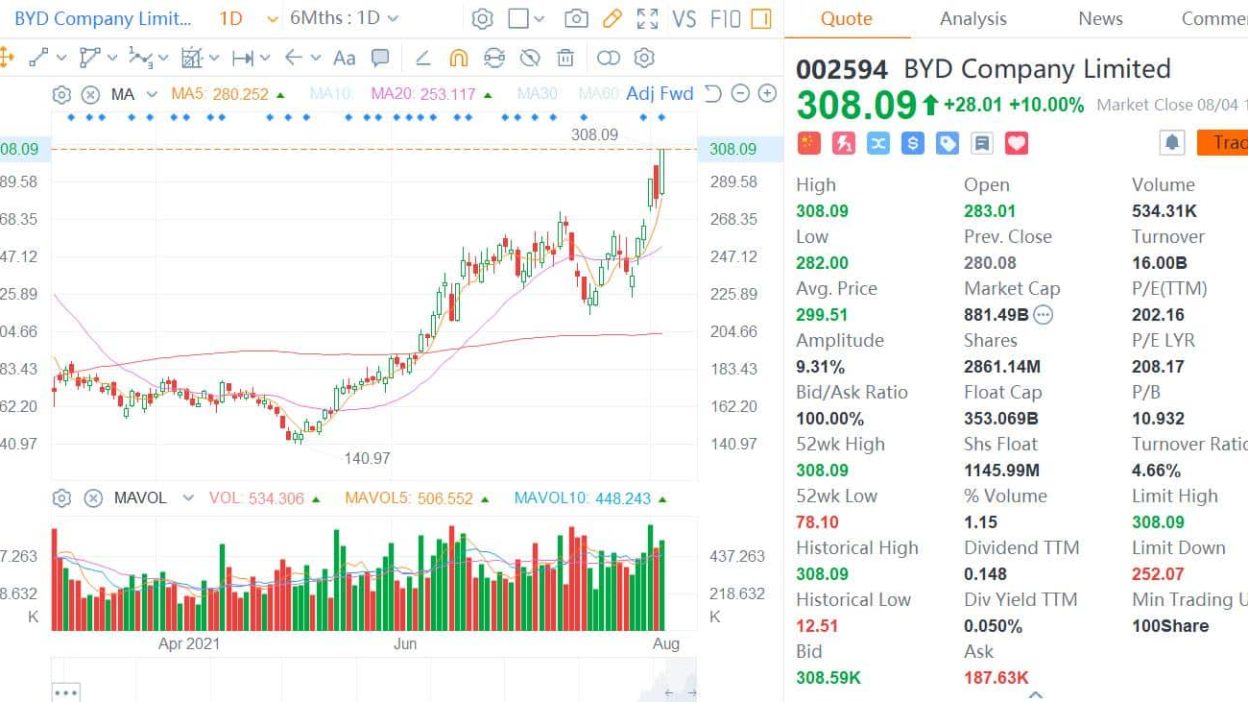This screenshot has width=1248, height=702.
Task: Expand the trend line tool options arrow
Action: click(62, 58)
